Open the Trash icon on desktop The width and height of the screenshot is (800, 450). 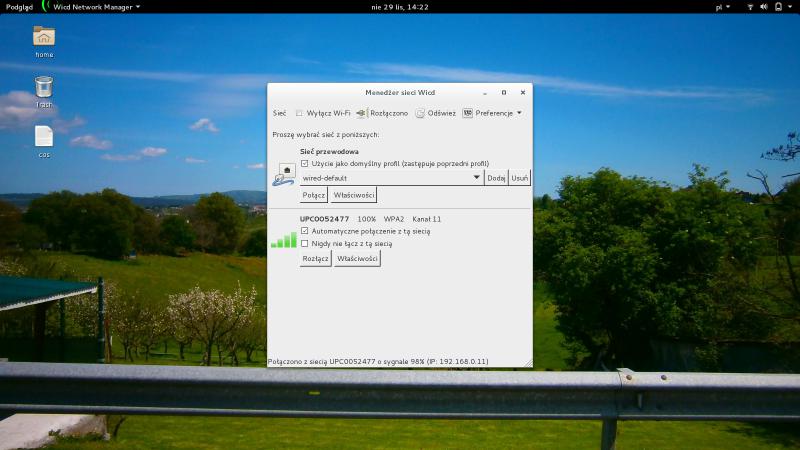44,88
